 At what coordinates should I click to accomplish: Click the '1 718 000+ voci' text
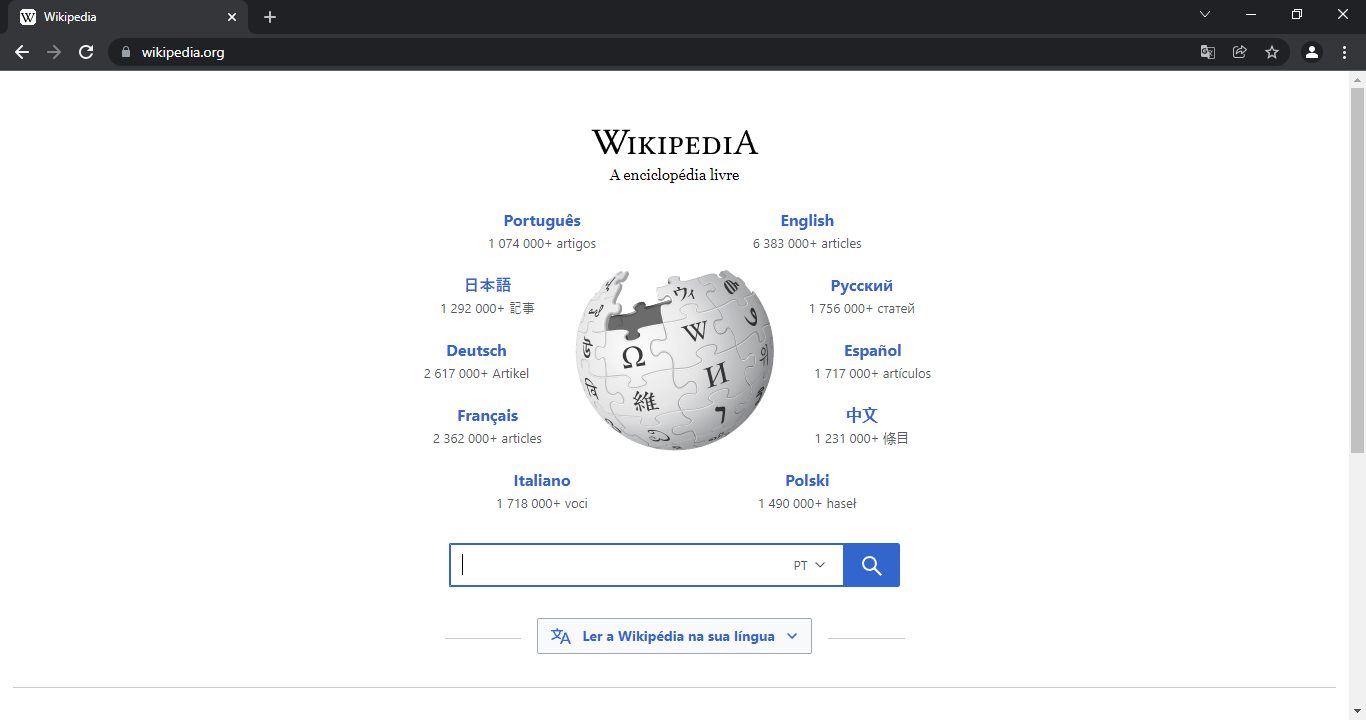pyautogui.click(x=542, y=504)
